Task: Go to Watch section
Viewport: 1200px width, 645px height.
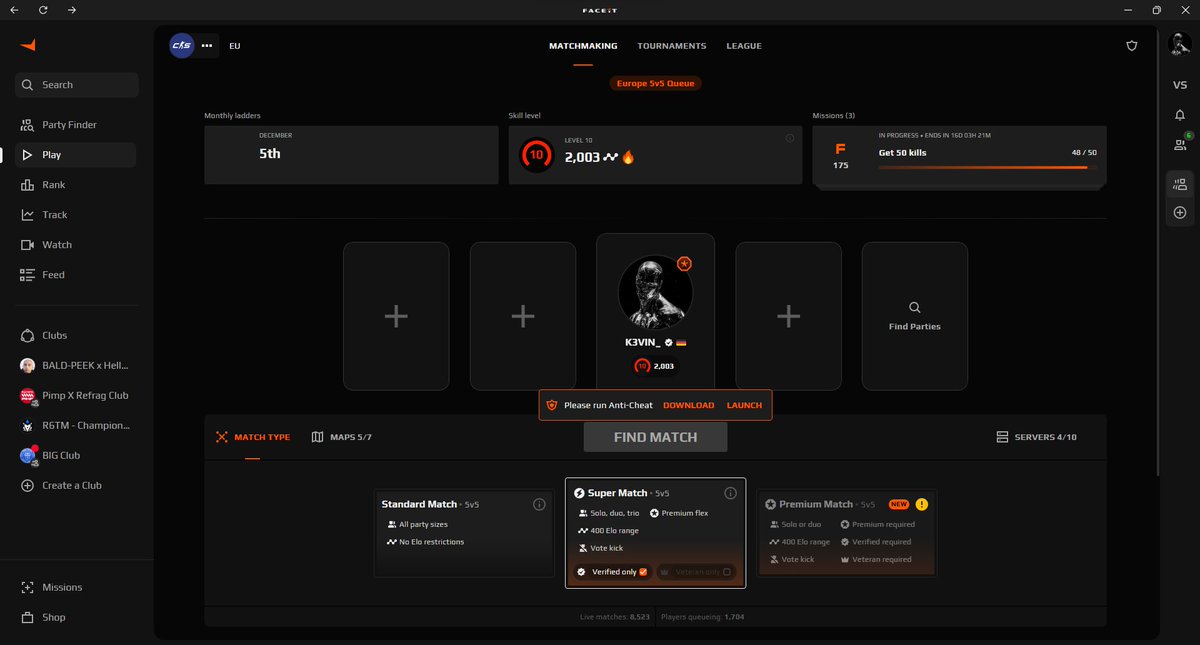Action: coord(76,245)
